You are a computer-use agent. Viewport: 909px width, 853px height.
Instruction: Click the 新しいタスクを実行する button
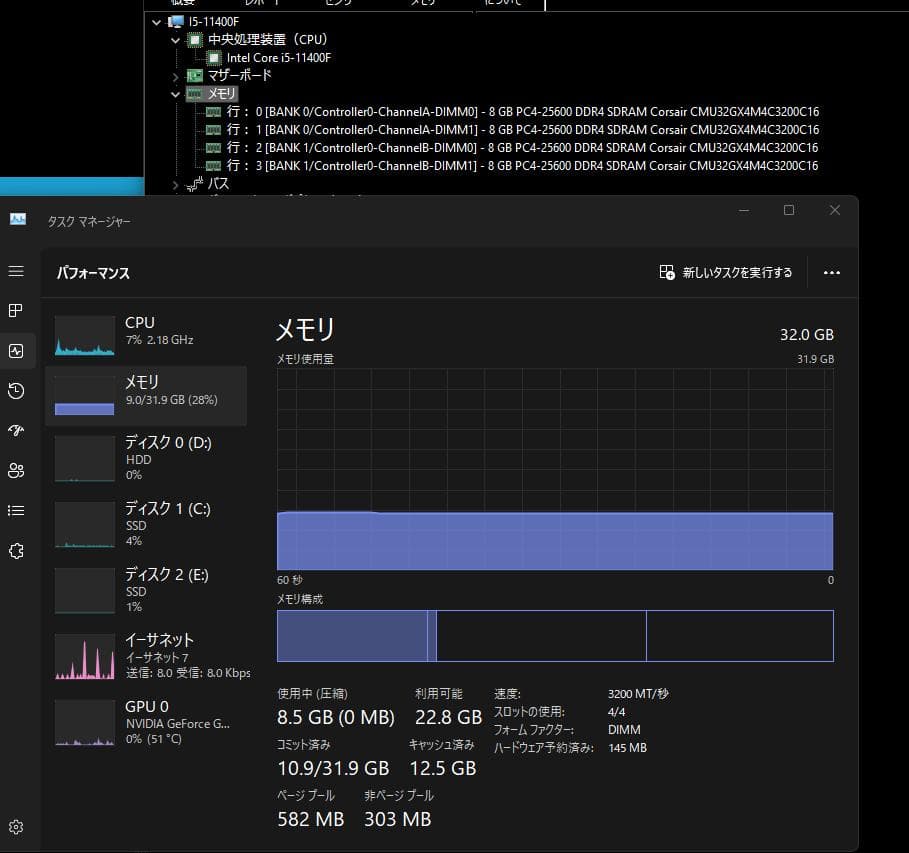tap(726, 272)
